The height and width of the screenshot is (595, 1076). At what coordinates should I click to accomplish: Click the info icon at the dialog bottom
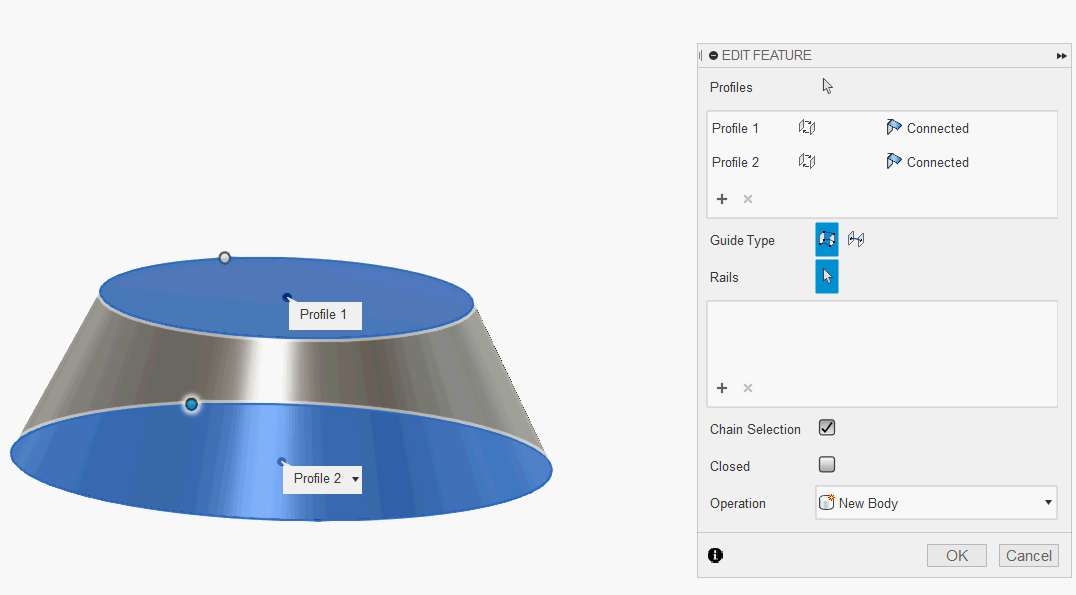pyautogui.click(x=715, y=554)
